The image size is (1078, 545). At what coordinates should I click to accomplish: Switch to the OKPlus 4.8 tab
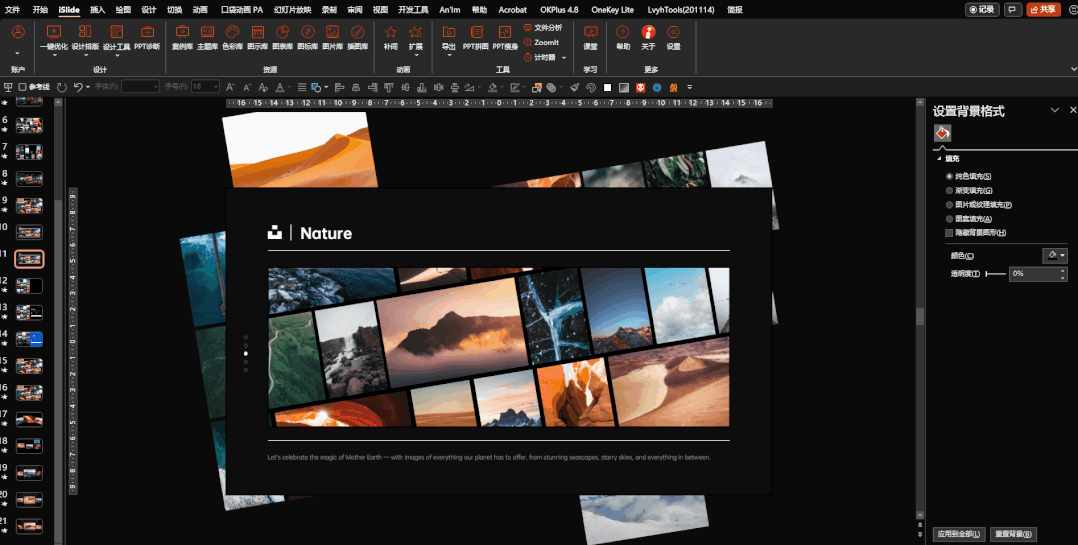559,10
